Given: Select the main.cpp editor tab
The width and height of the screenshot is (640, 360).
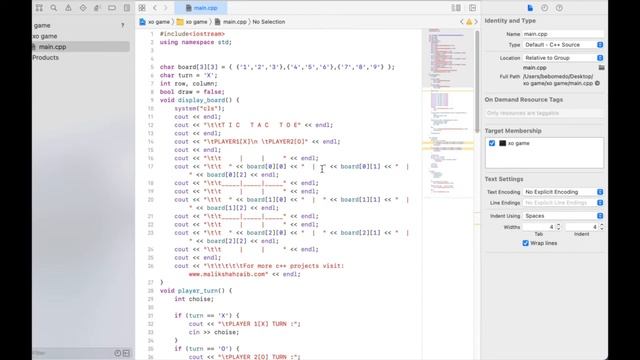Looking at the screenshot, I should (x=201, y=8).
